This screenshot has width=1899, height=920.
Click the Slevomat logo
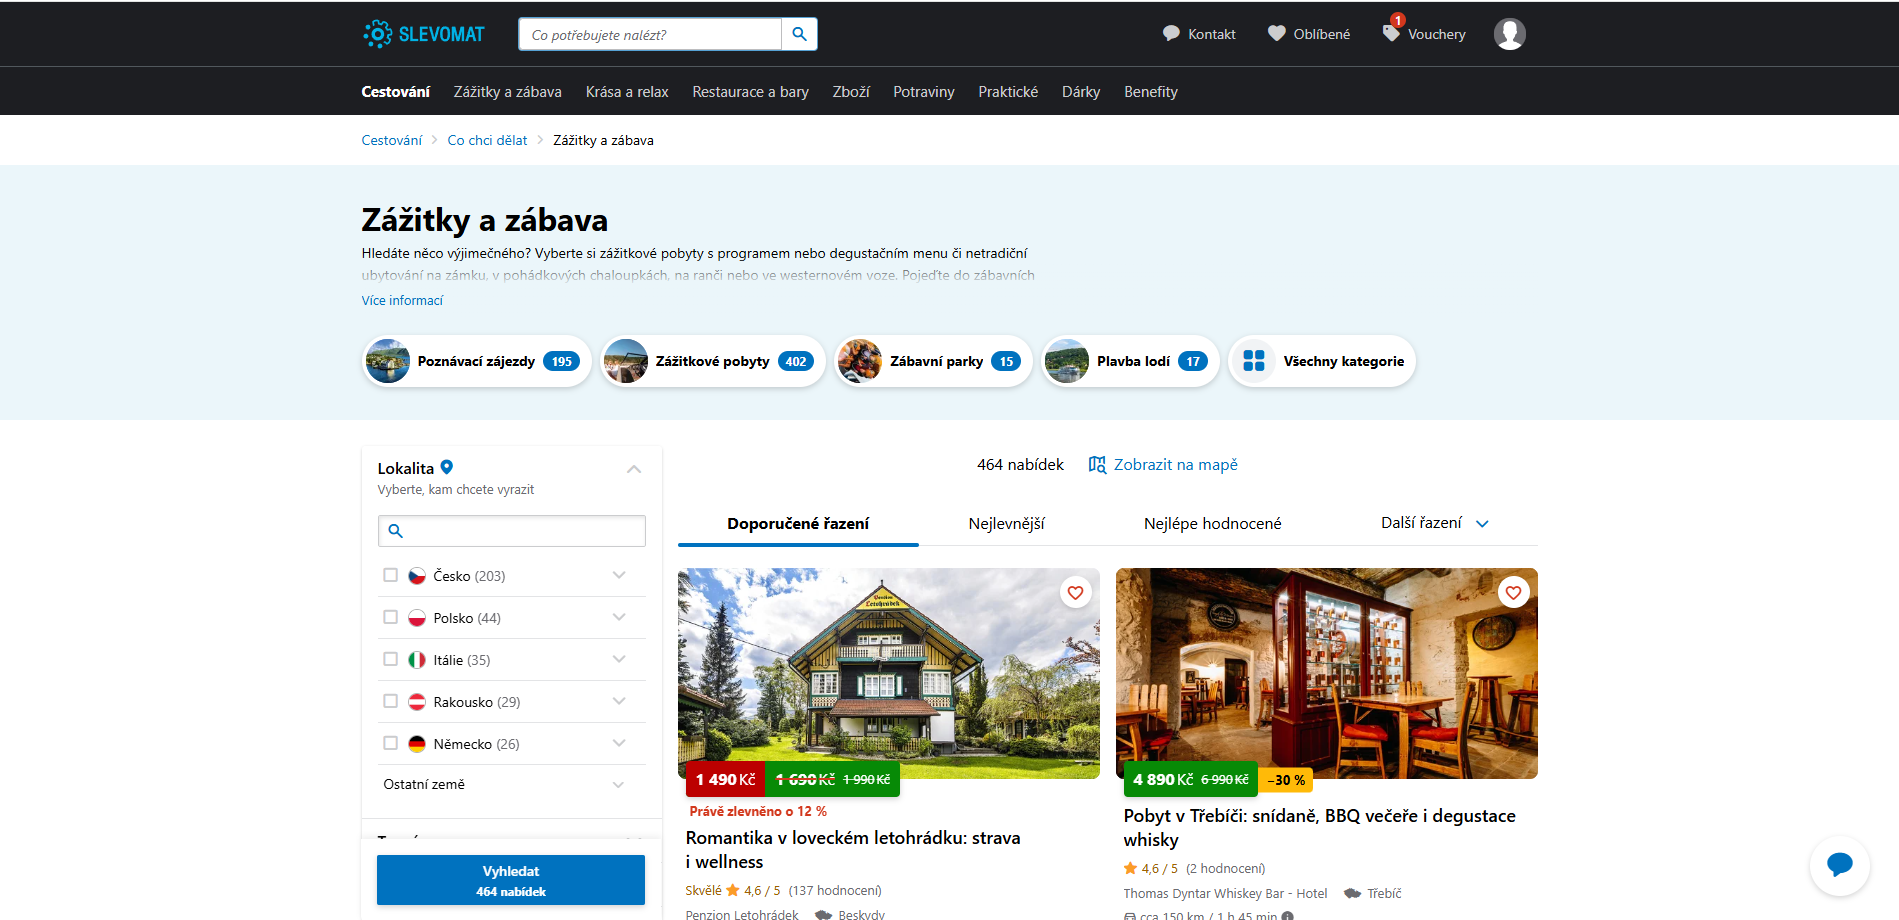pos(423,34)
